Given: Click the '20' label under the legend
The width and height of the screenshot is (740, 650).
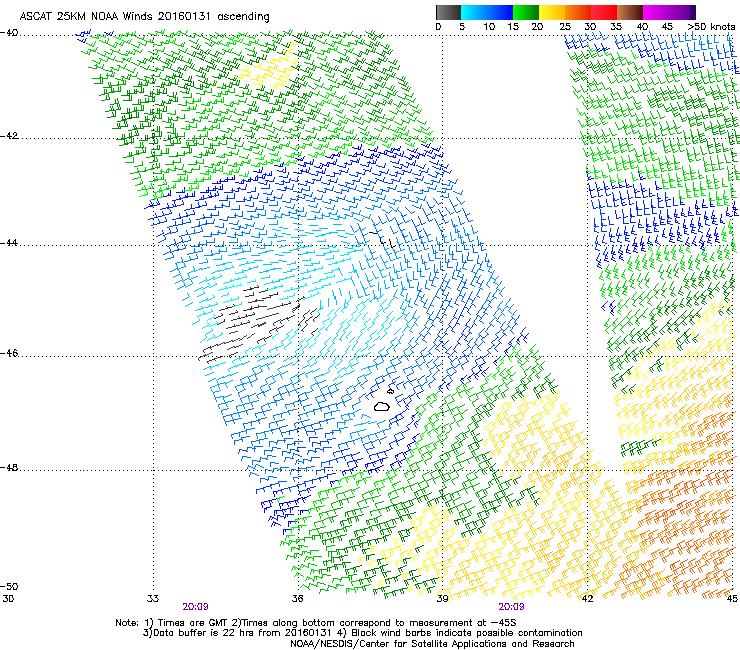Looking at the screenshot, I should click(538, 27).
